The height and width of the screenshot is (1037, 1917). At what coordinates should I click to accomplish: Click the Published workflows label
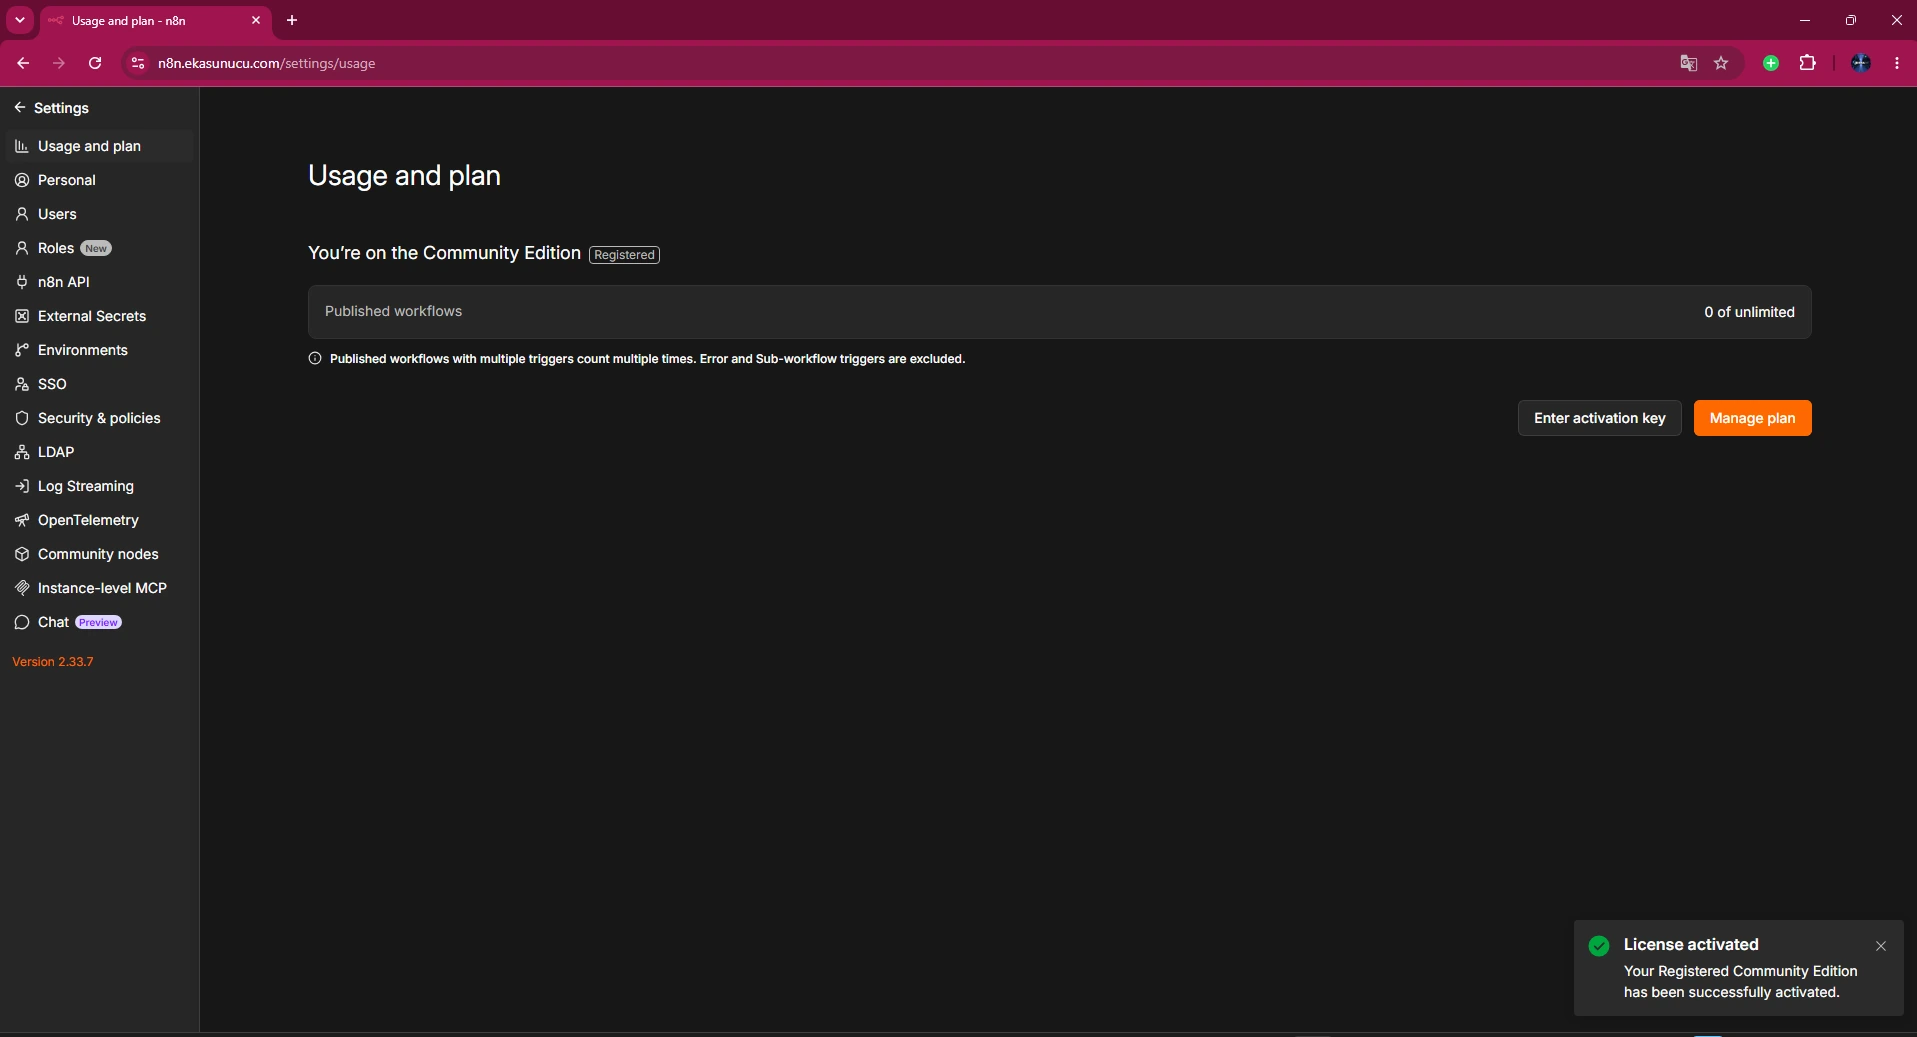tap(393, 311)
